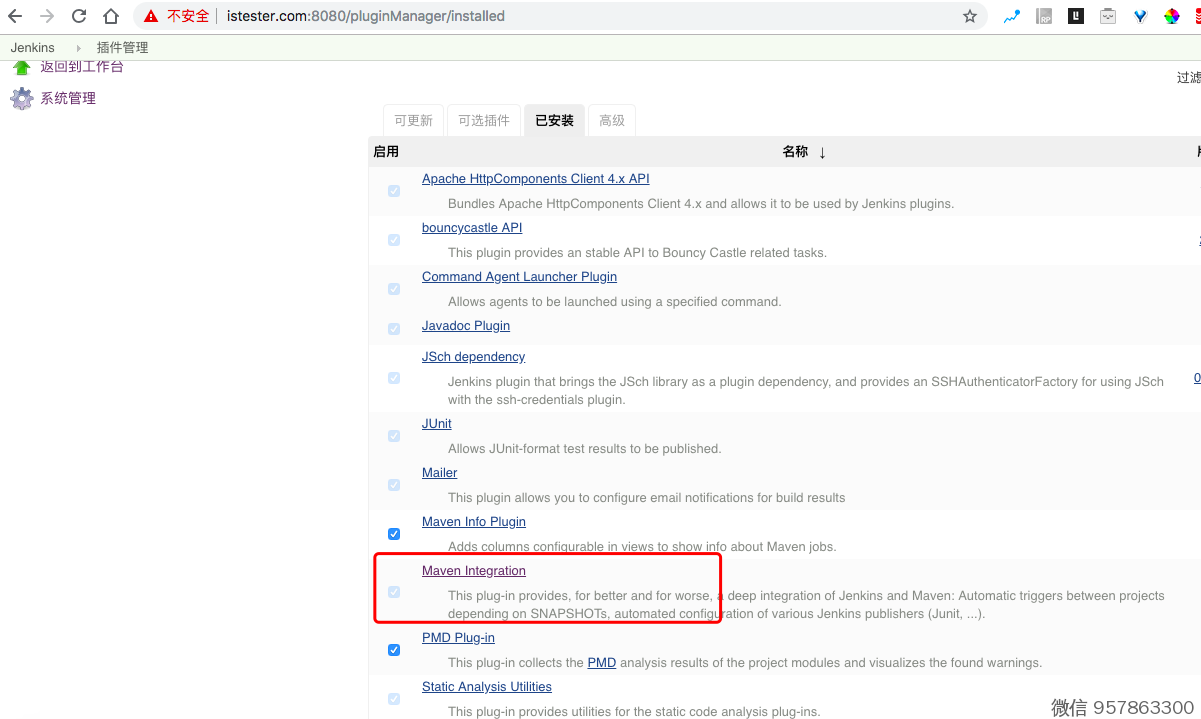Screen dimensions: 1201x719
Task: Click the red security warning triangle icon
Action: (151, 16)
